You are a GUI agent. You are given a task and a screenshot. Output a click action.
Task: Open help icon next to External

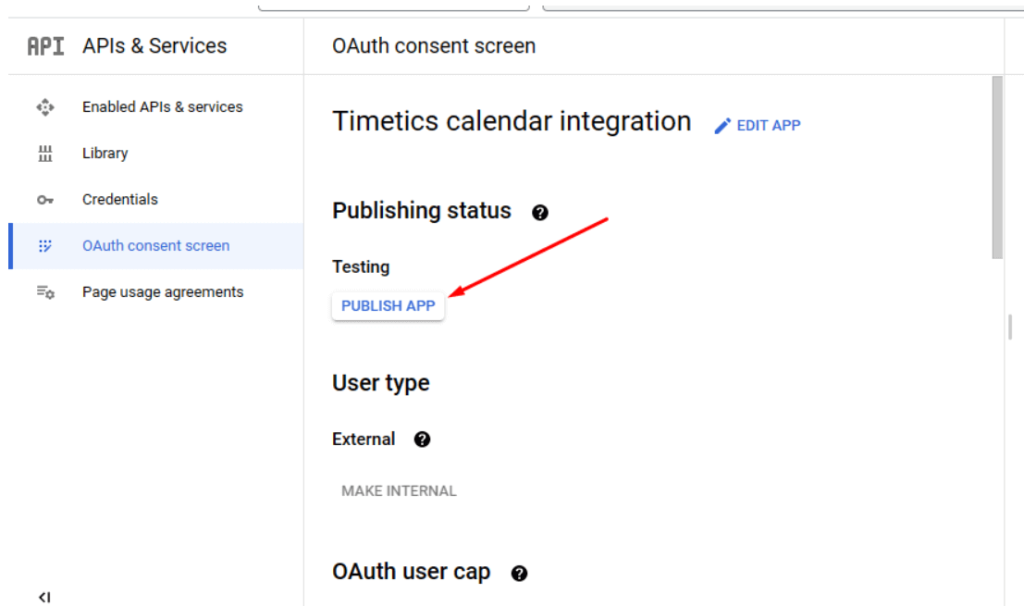[422, 439]
